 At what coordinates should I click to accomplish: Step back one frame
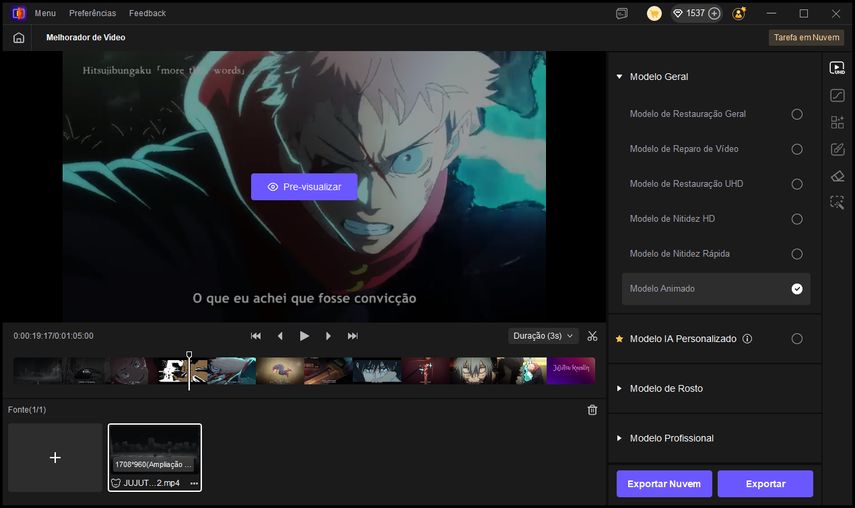tap(280, 336)
